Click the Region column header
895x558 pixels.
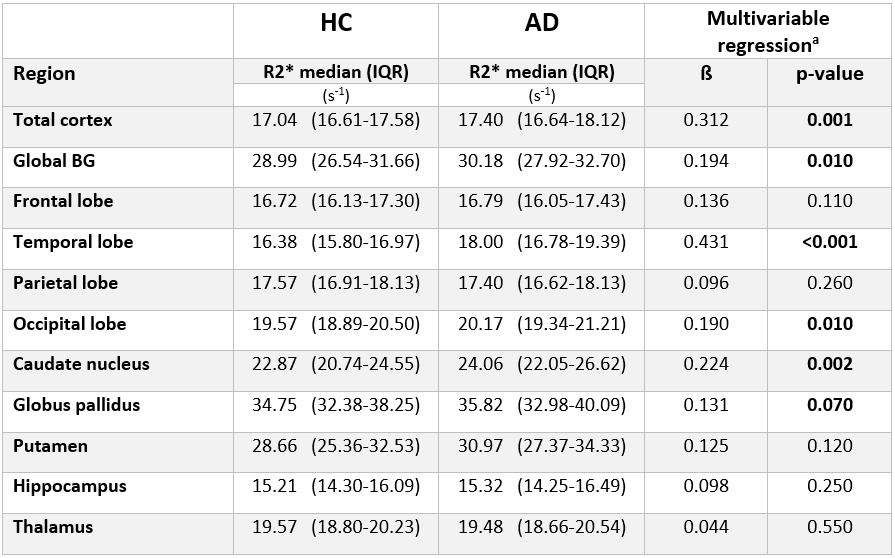click(44, 74)
